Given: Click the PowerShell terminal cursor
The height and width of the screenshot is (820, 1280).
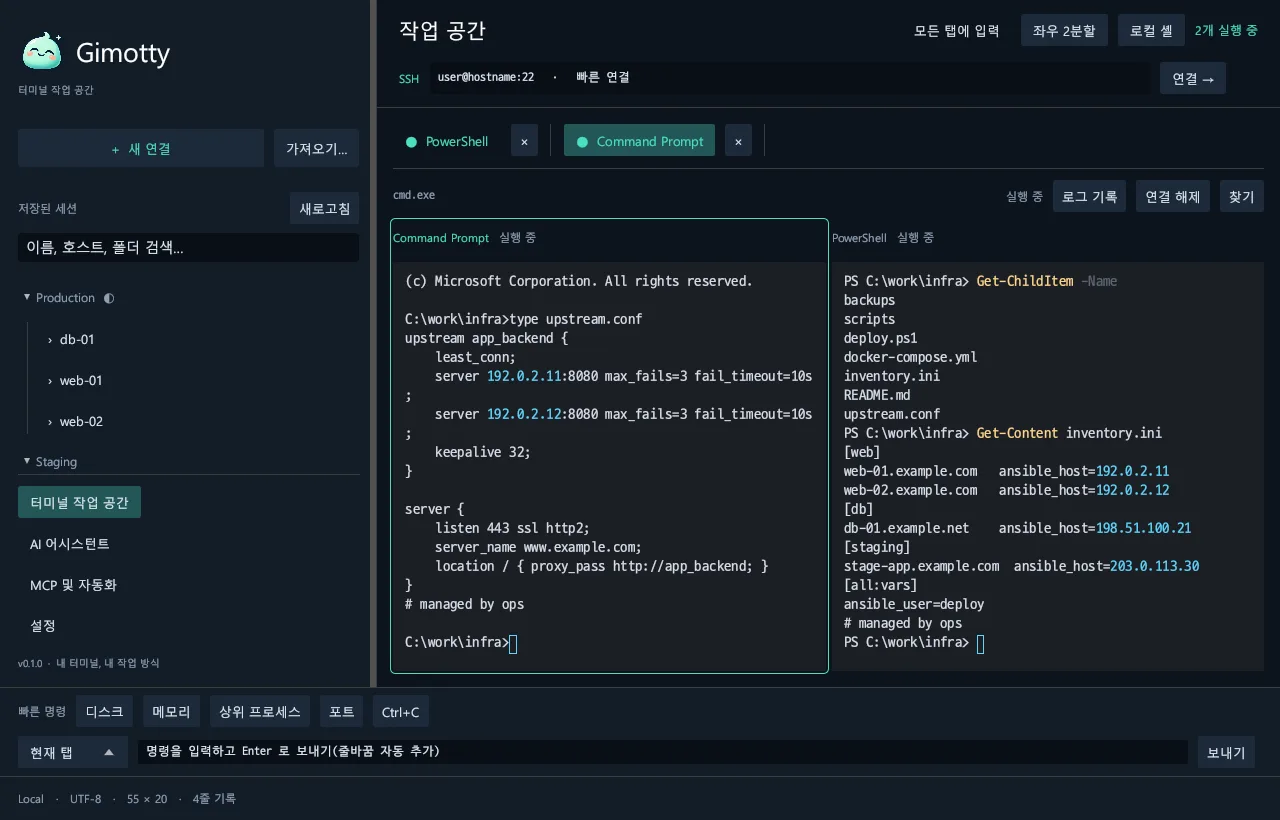Looking at the screenshot, I should point(981,643).
